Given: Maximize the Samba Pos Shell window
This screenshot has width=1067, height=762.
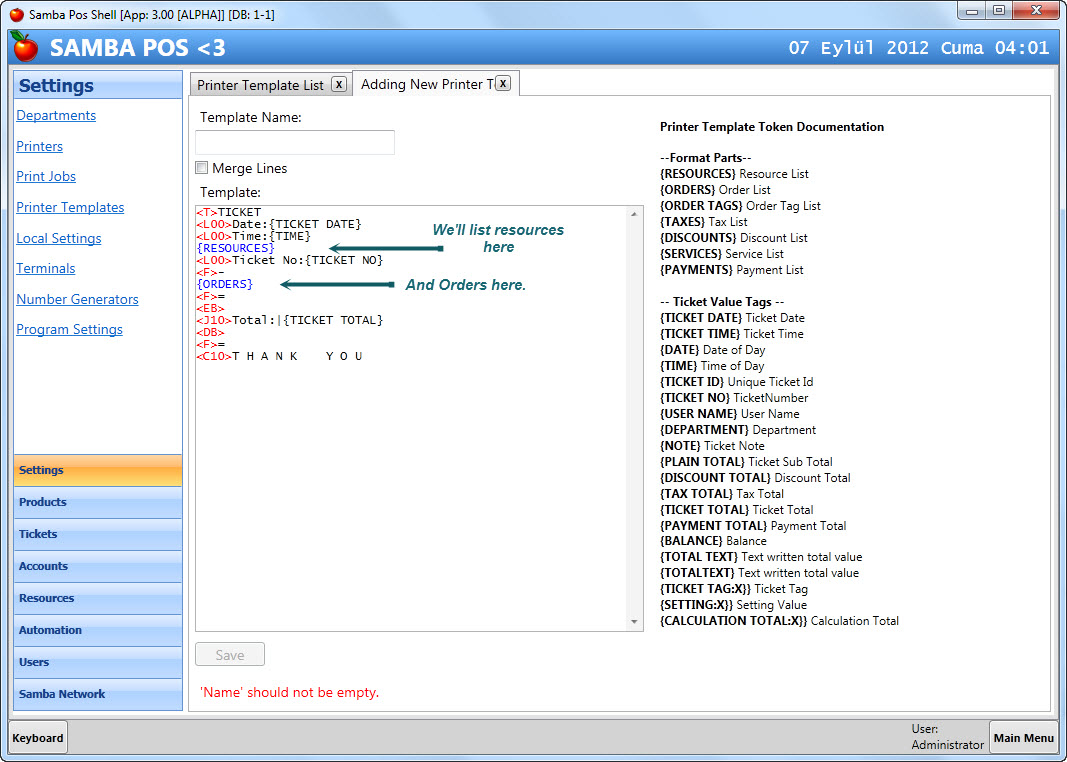Looking at the screenshot, I should 998,11.
